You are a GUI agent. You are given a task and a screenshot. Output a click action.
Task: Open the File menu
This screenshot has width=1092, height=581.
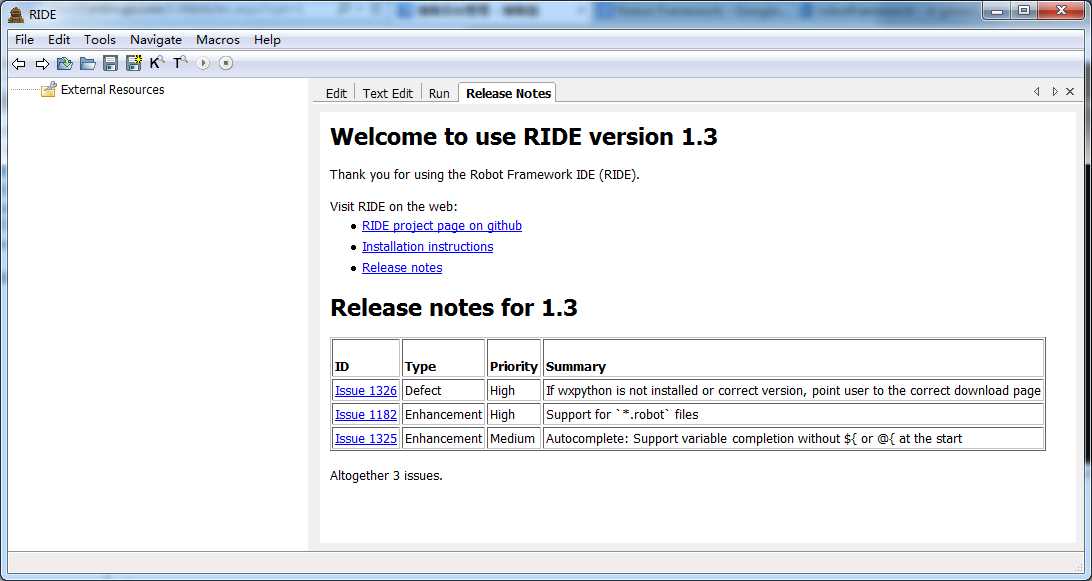point(24,40)
